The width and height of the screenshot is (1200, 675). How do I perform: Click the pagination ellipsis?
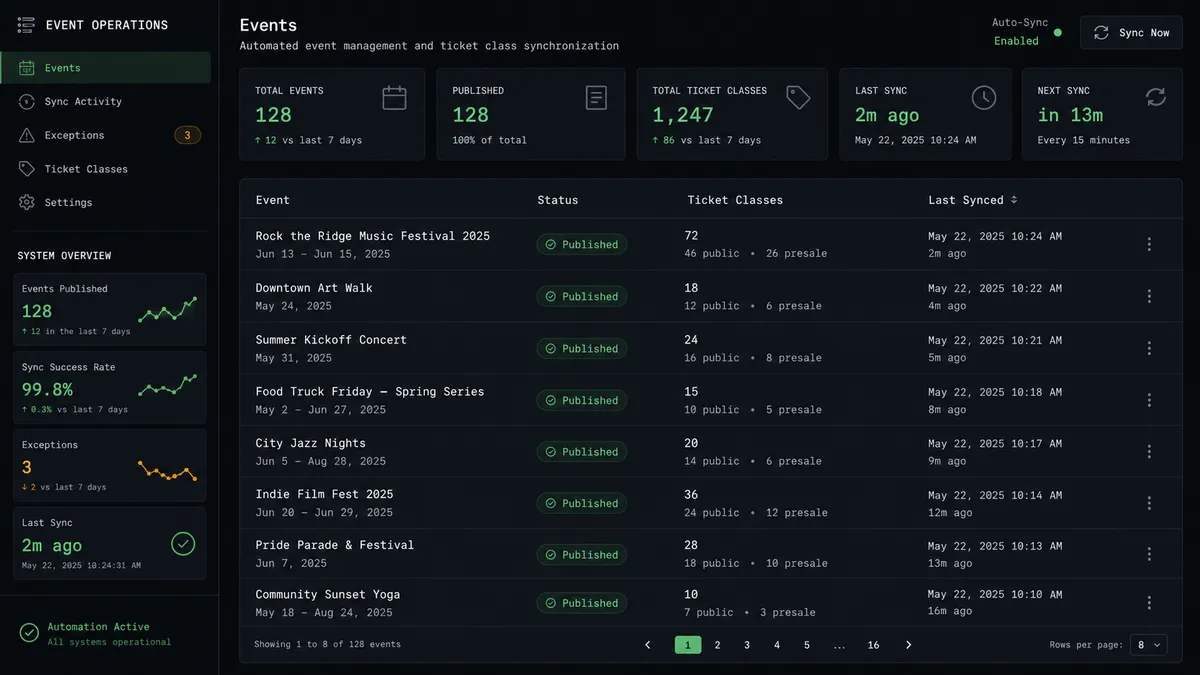coord(839,645)
